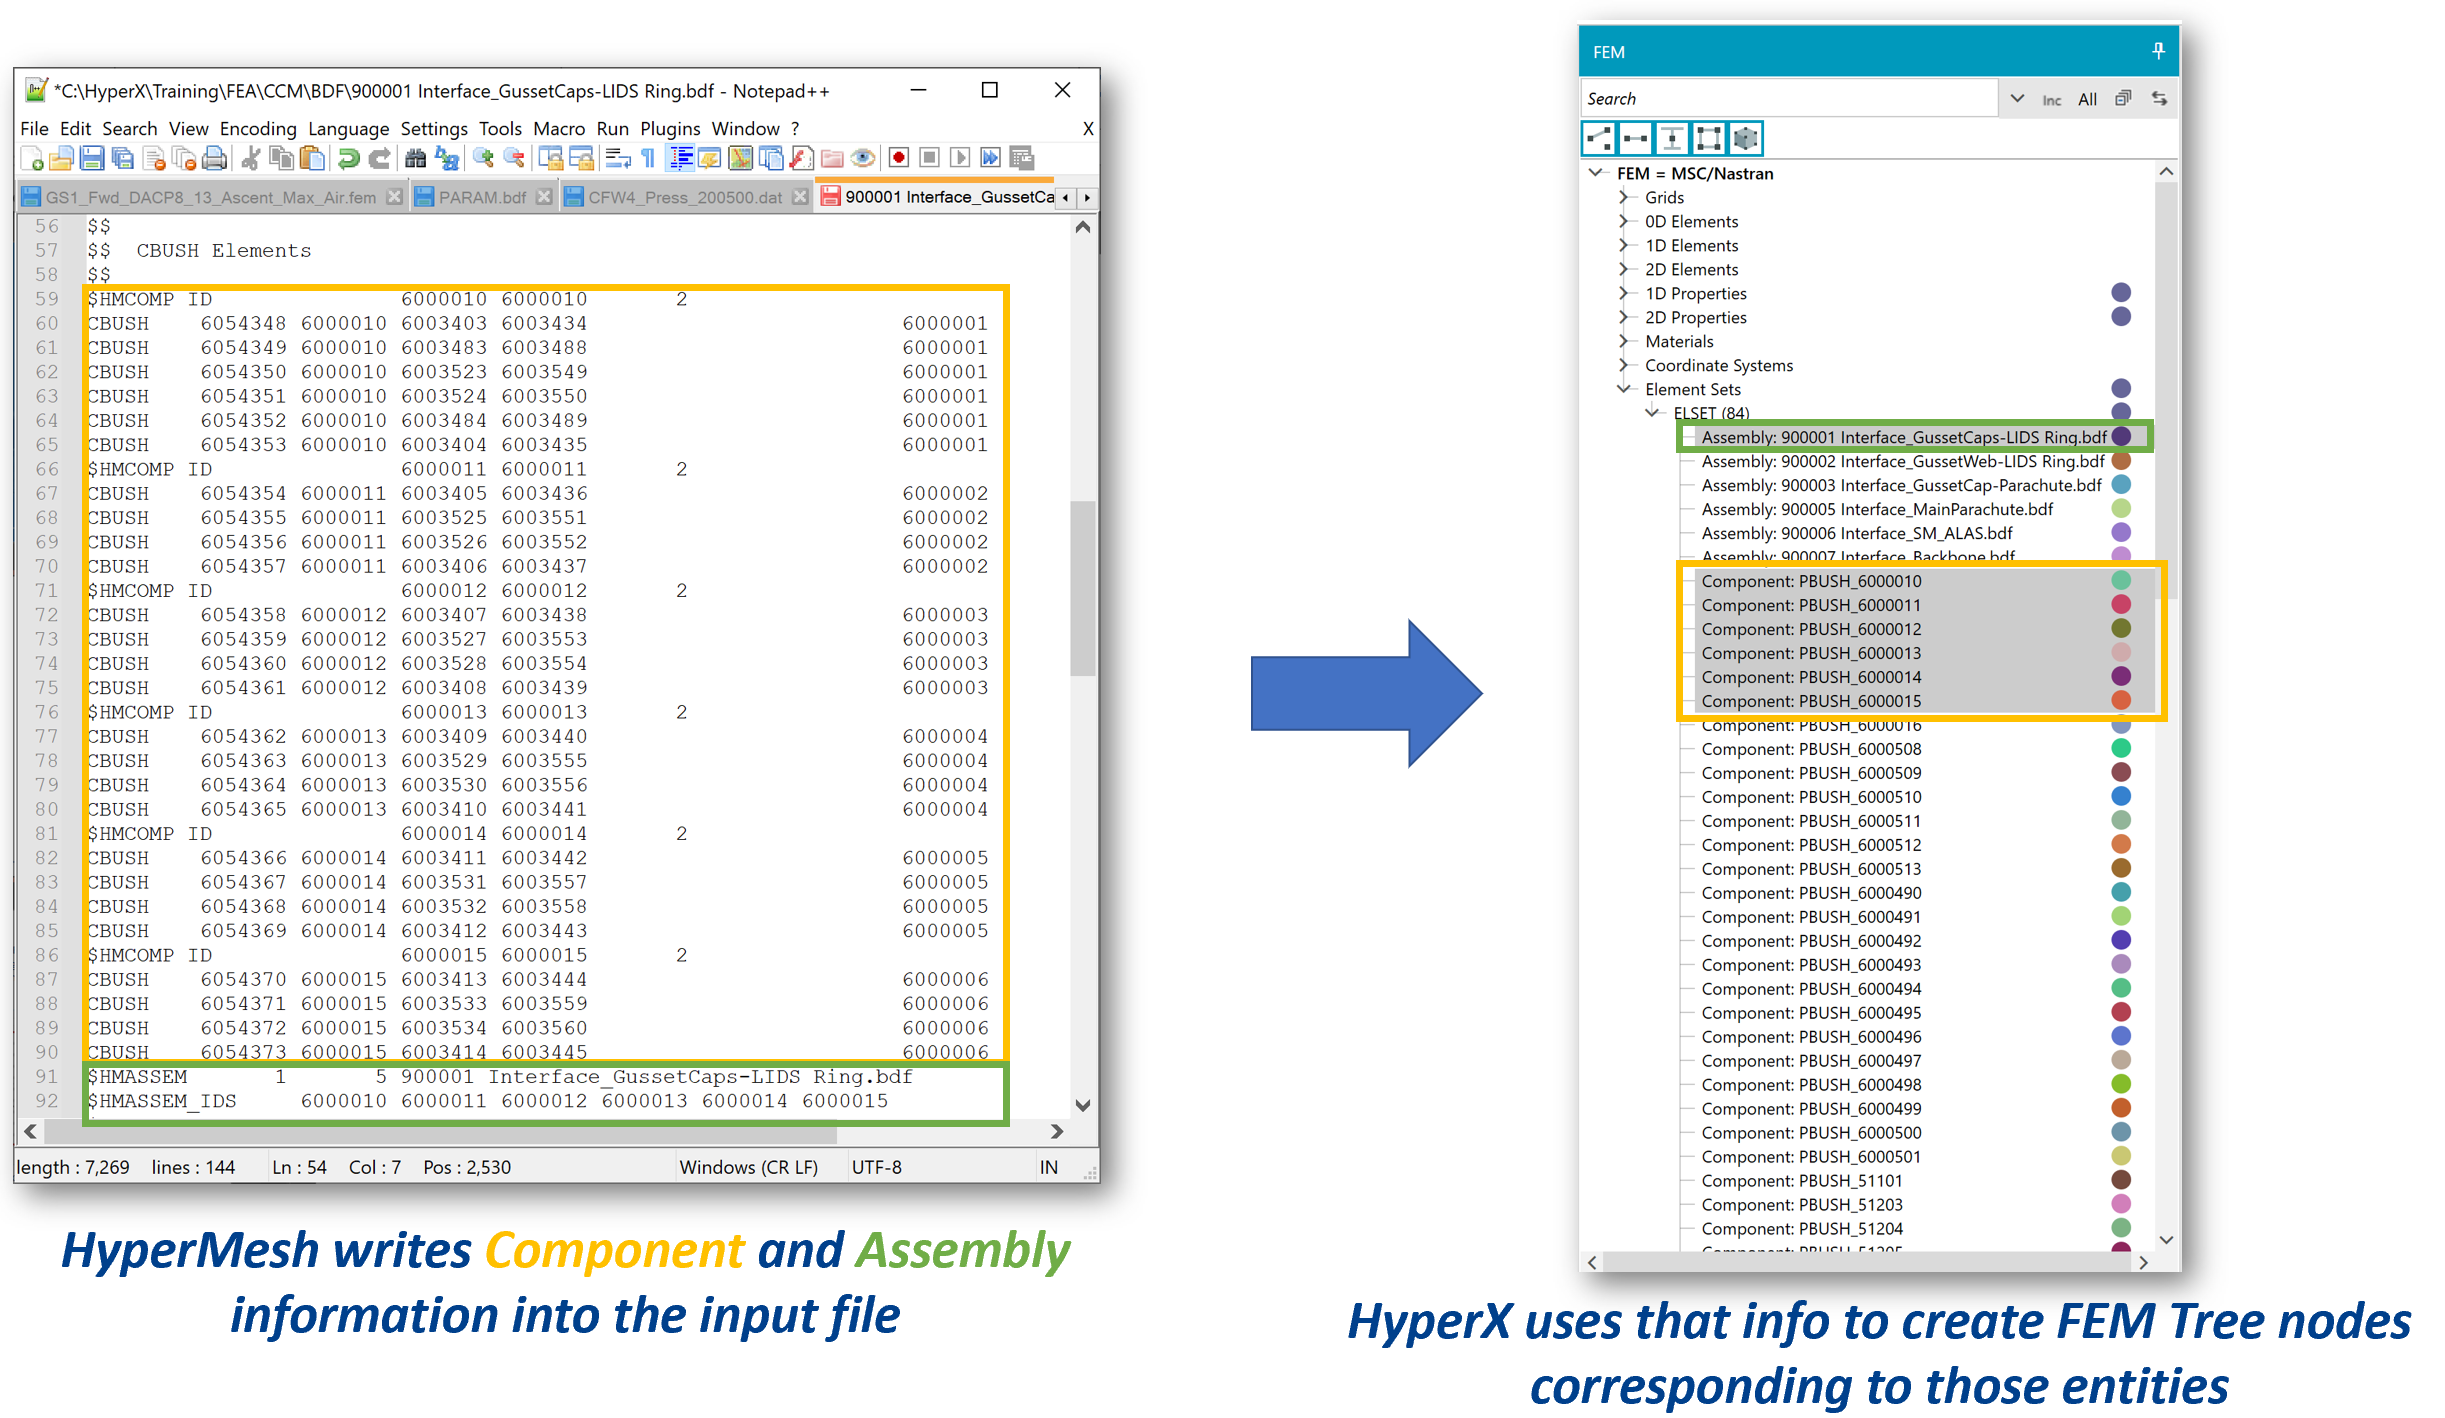The width and height of the screenshot is (2445, 1418).
Task: Click the color swatch beside 2D Properties
Action: click(2120, 316)
